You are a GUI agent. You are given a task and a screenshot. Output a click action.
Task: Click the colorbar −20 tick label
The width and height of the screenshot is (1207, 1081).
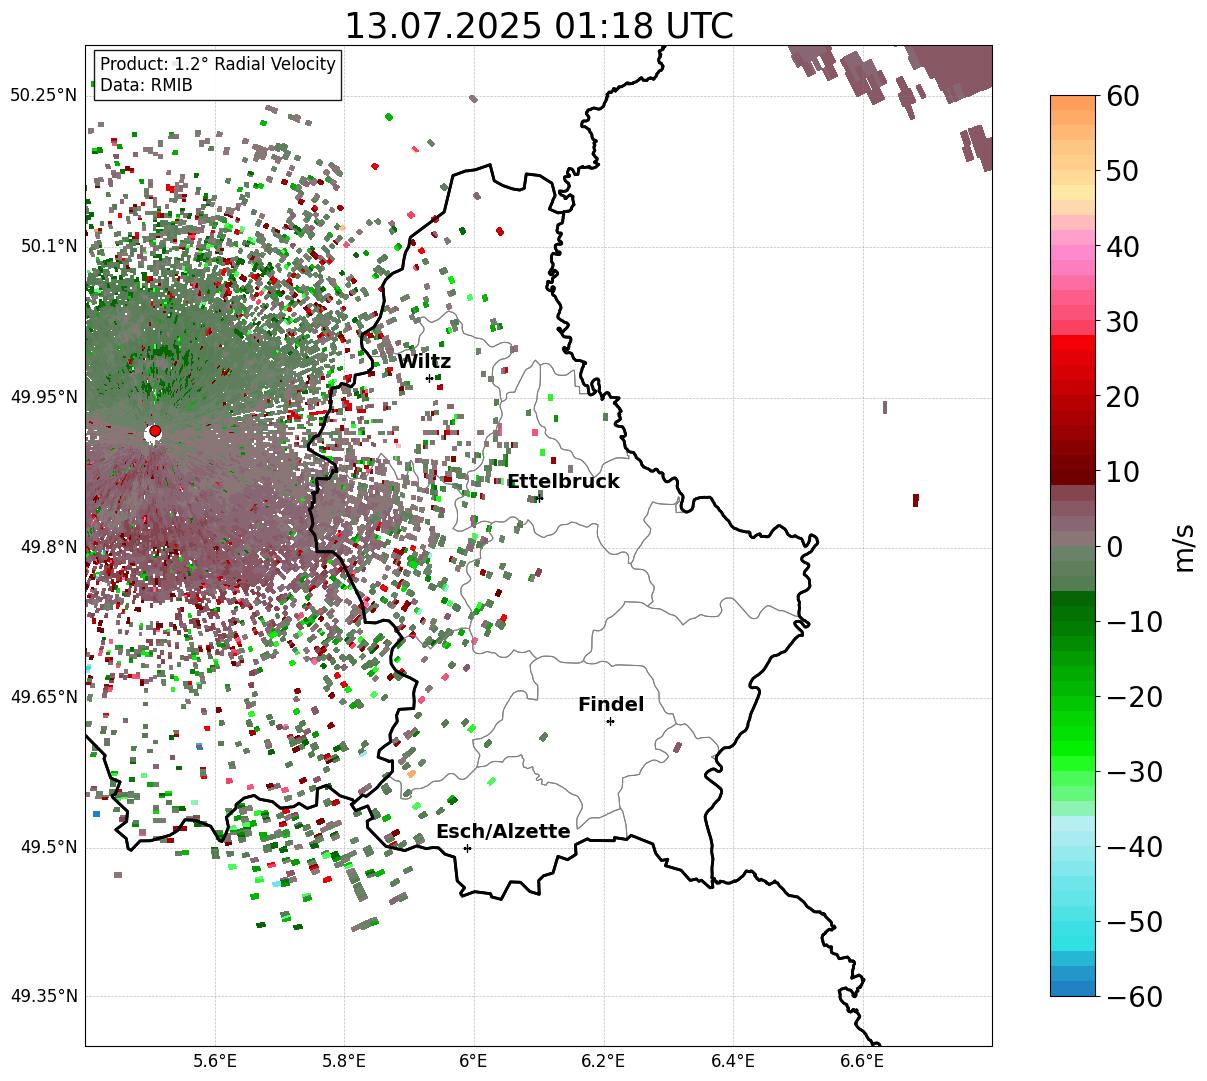coord(1134,697)
